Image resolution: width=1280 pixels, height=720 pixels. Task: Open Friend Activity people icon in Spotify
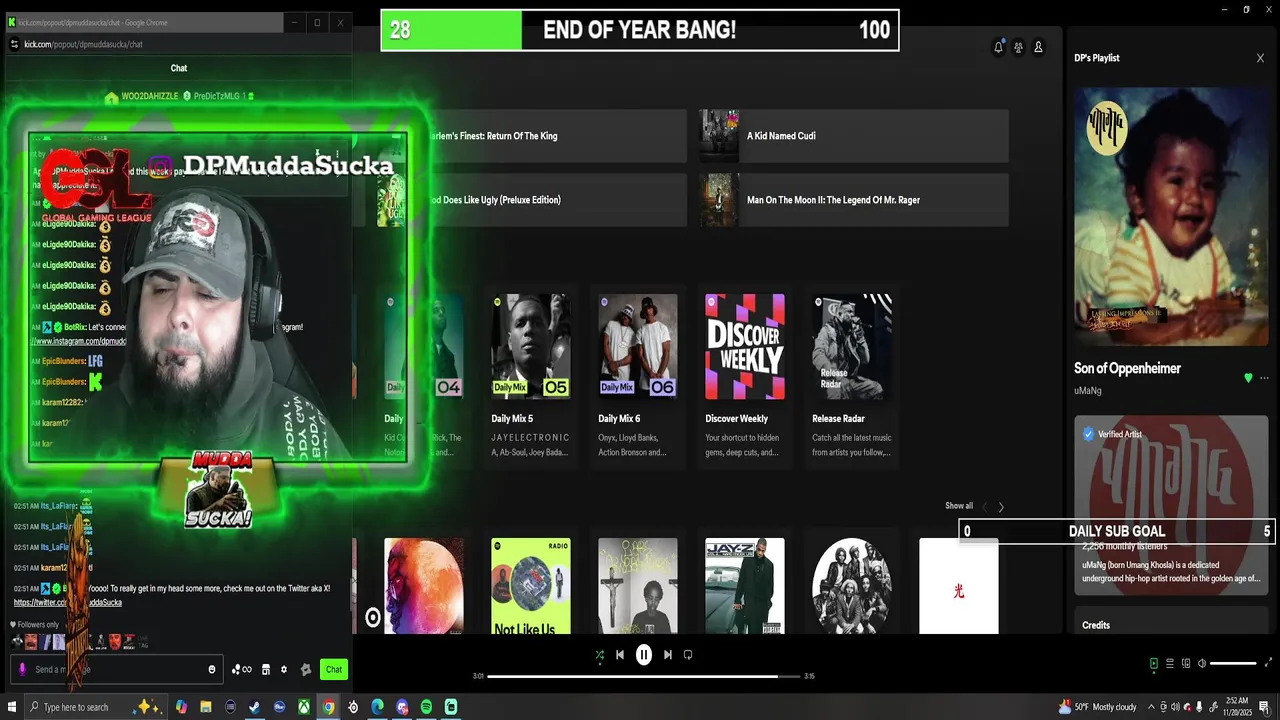pyautogui.click(x=1018, y=47)
